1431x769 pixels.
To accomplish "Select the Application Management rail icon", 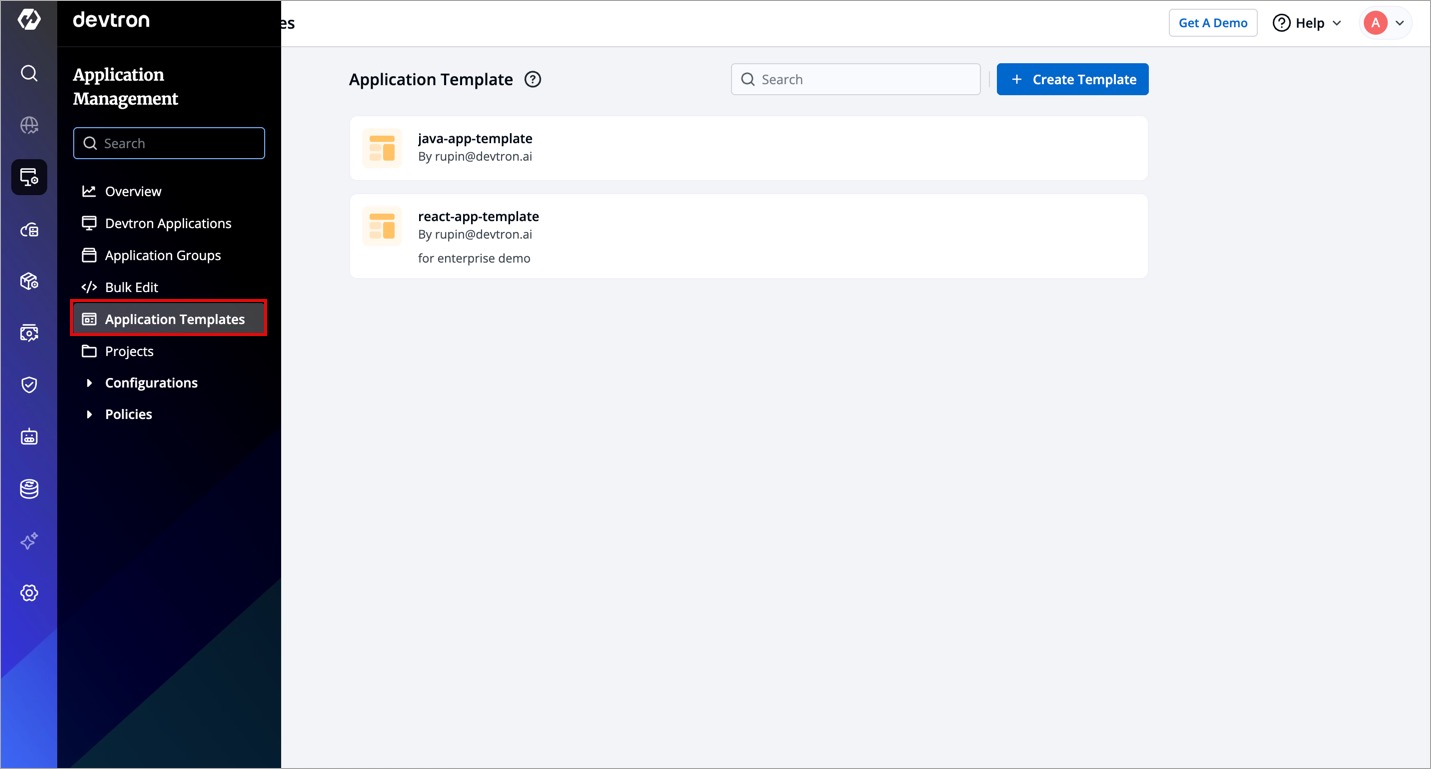I will (29, 177).
